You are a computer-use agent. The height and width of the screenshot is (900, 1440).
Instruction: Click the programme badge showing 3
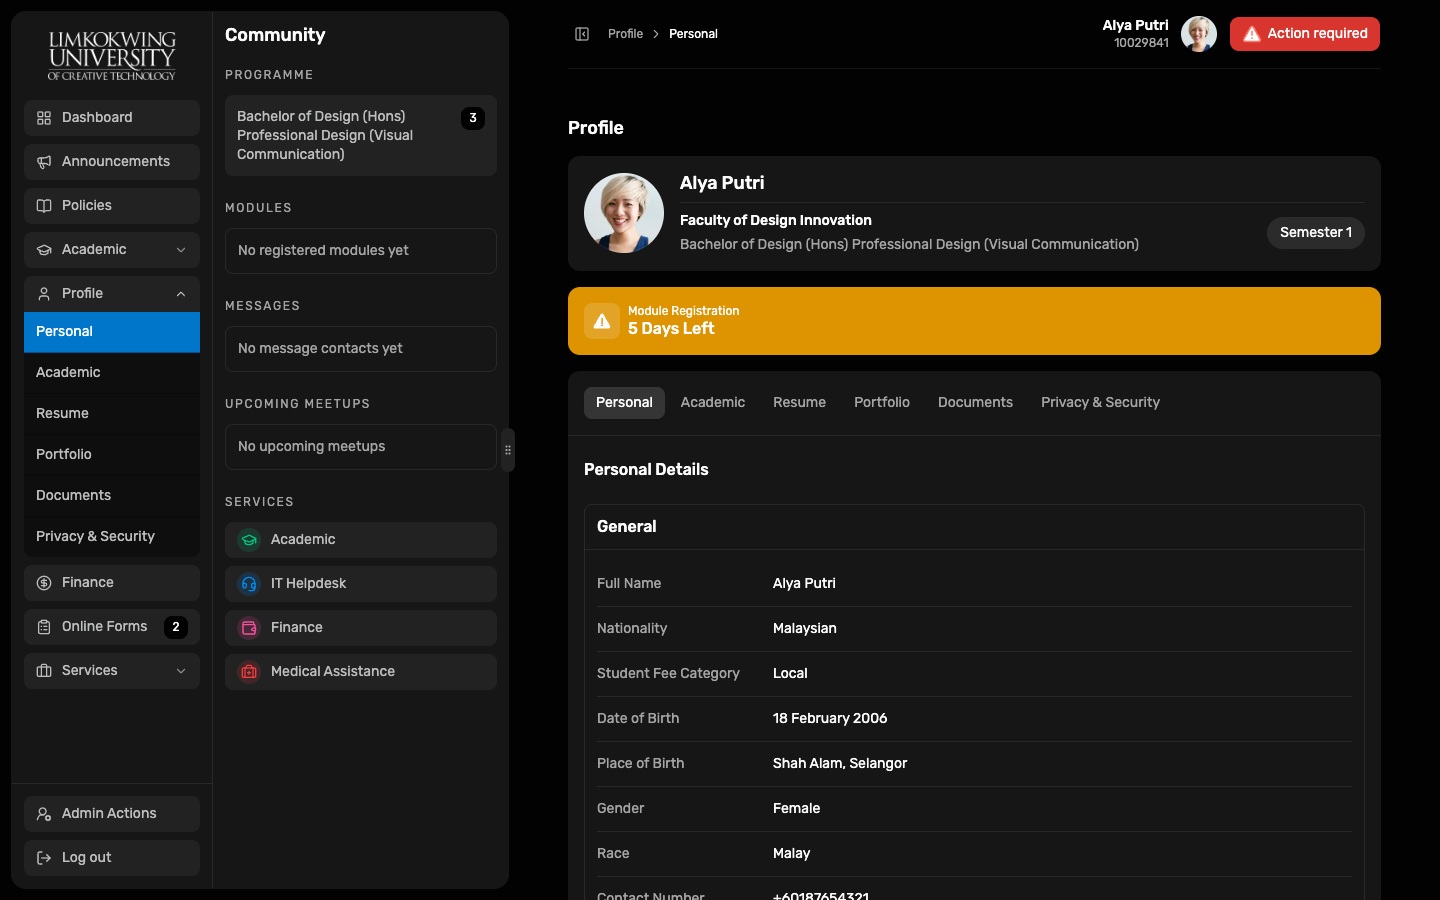coord(473,118)
